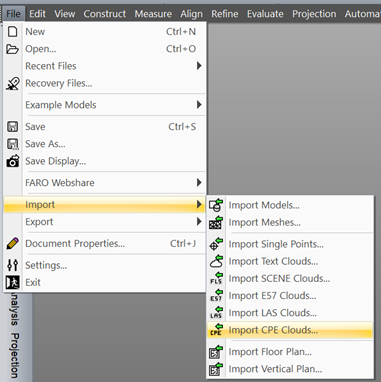
Task: Click the E57 import icon
Action: (x=216, y=296)
